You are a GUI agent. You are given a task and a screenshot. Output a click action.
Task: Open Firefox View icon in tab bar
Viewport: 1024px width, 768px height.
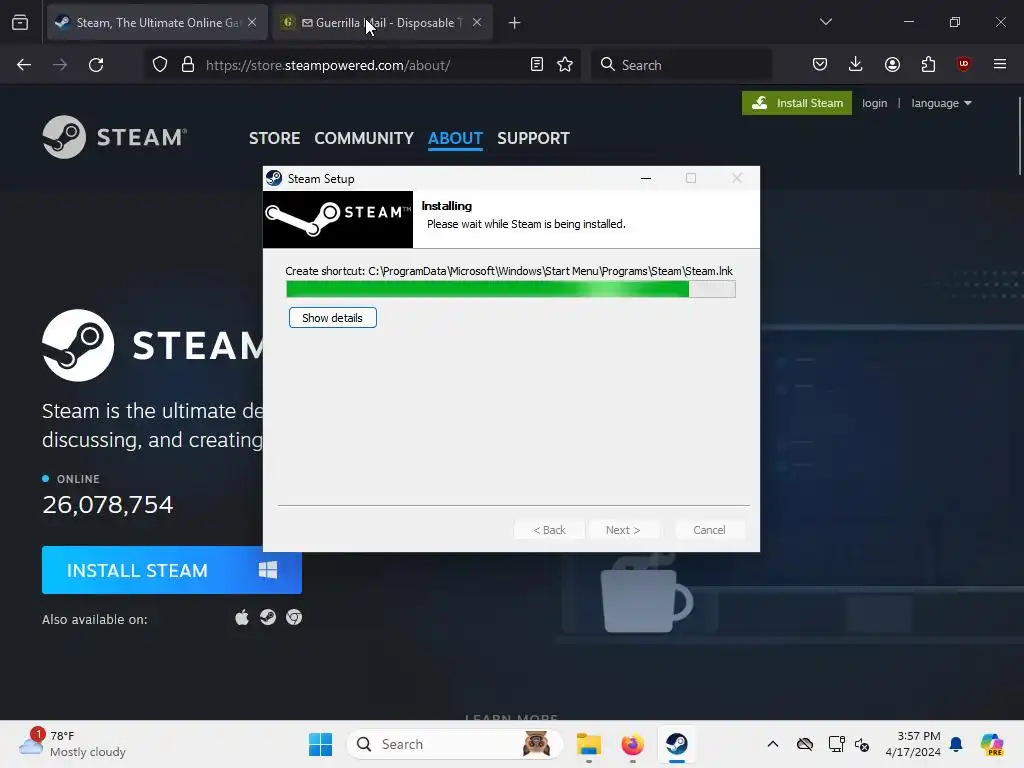(x=20, y=23)
